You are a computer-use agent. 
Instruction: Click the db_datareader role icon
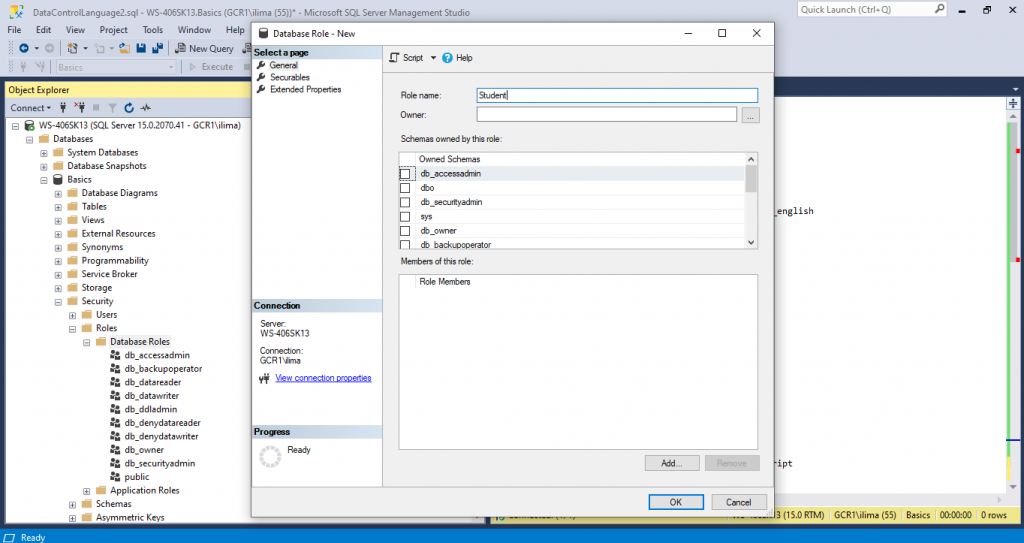tap(116, 382)
